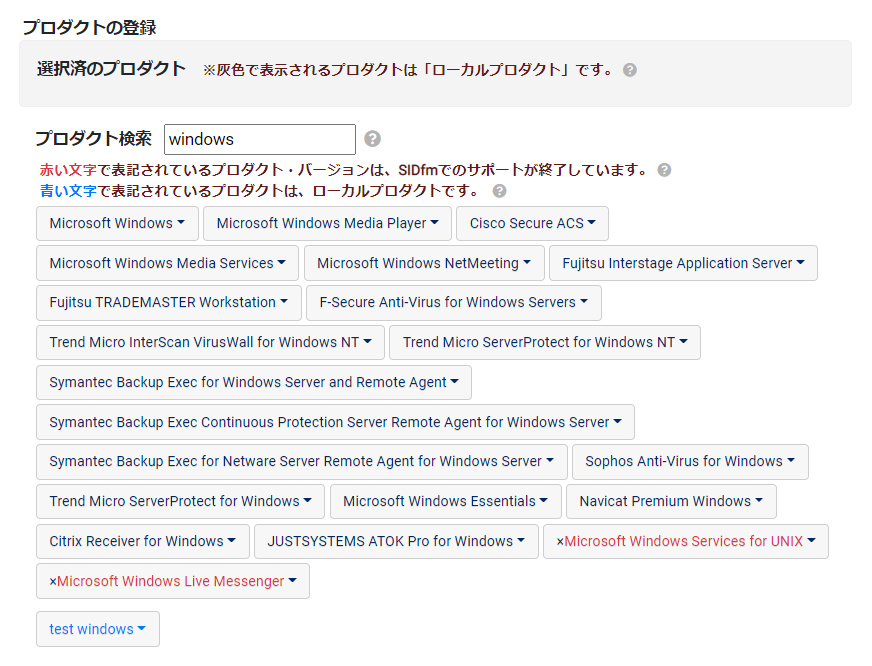Expand local product test windows dropdown
The height and width of the screenshot is (666, 872).
point(98,629)
